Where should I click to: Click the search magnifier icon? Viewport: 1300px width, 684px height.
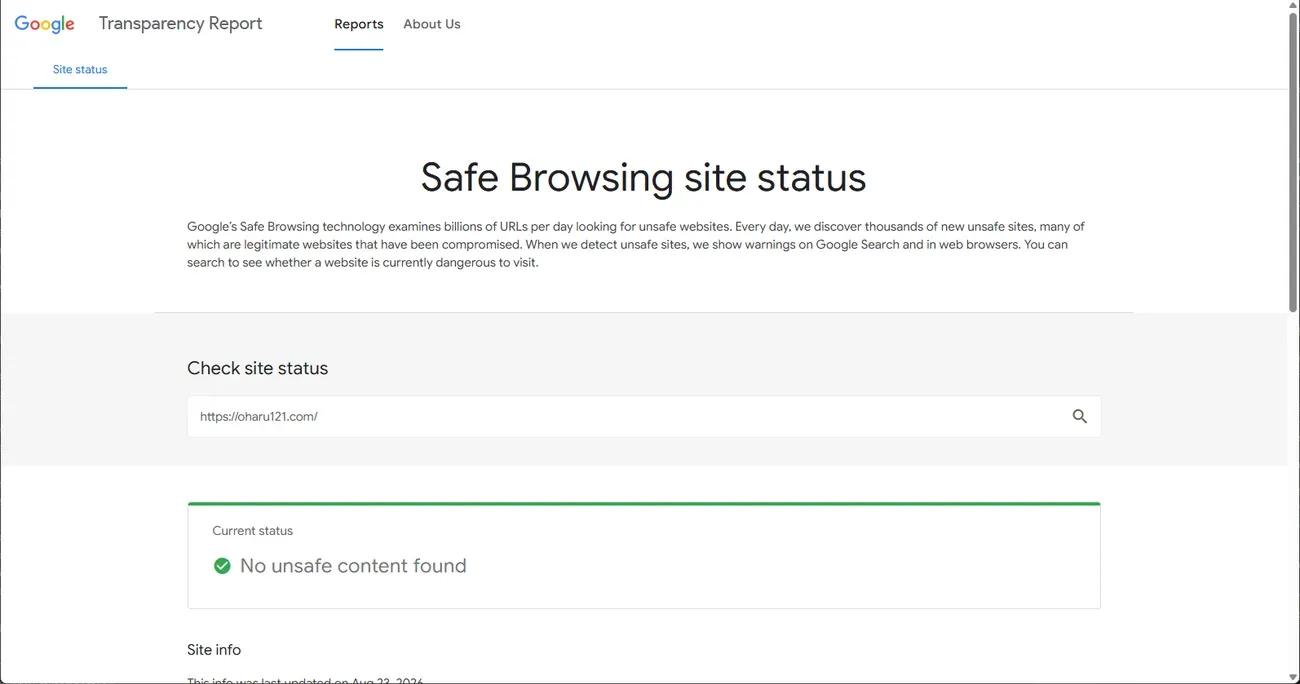tap(1079, 417)
